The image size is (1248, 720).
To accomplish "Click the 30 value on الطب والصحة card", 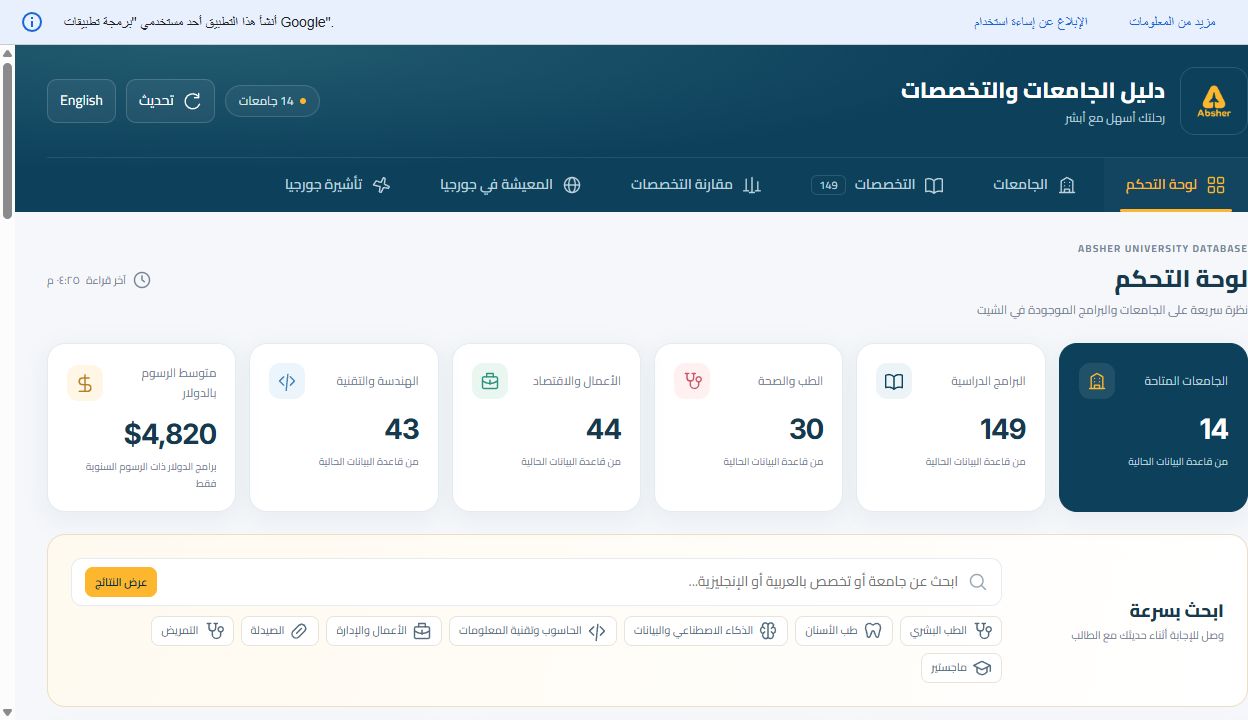I will (806, 429).
